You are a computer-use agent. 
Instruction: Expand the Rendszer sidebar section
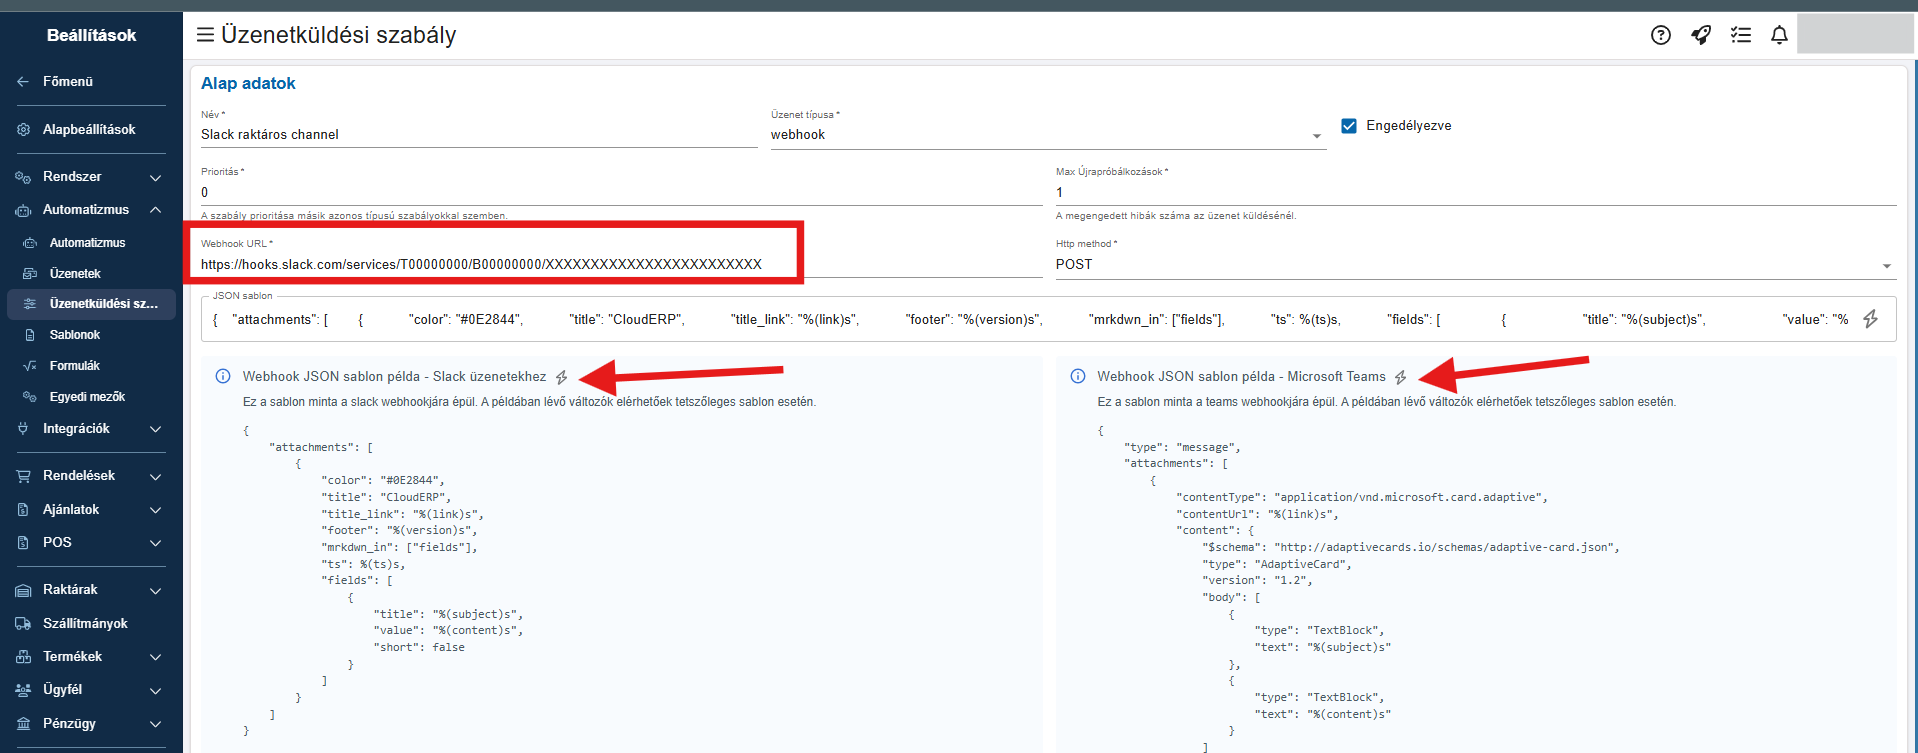tap(155, 177)
